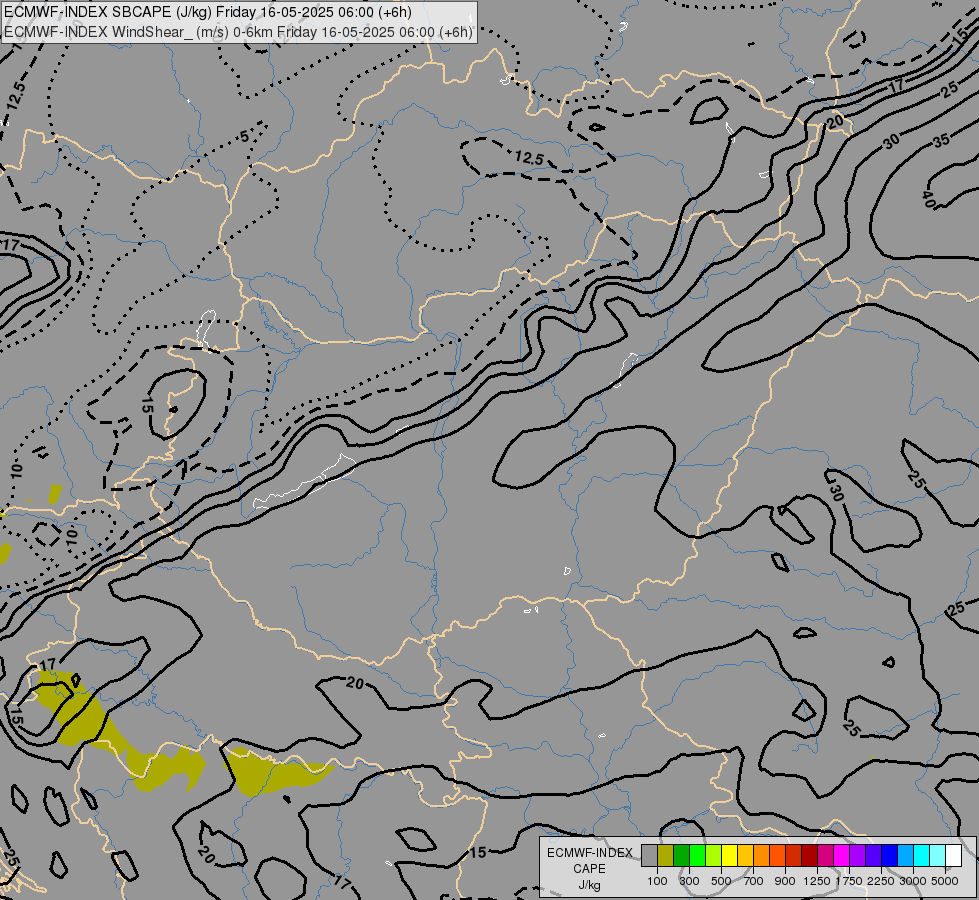The height and width of the screenshot is (900, 979).
Task: Click the pure blue swatch in the CAPE legend
Action: click(x=889, y=855)
